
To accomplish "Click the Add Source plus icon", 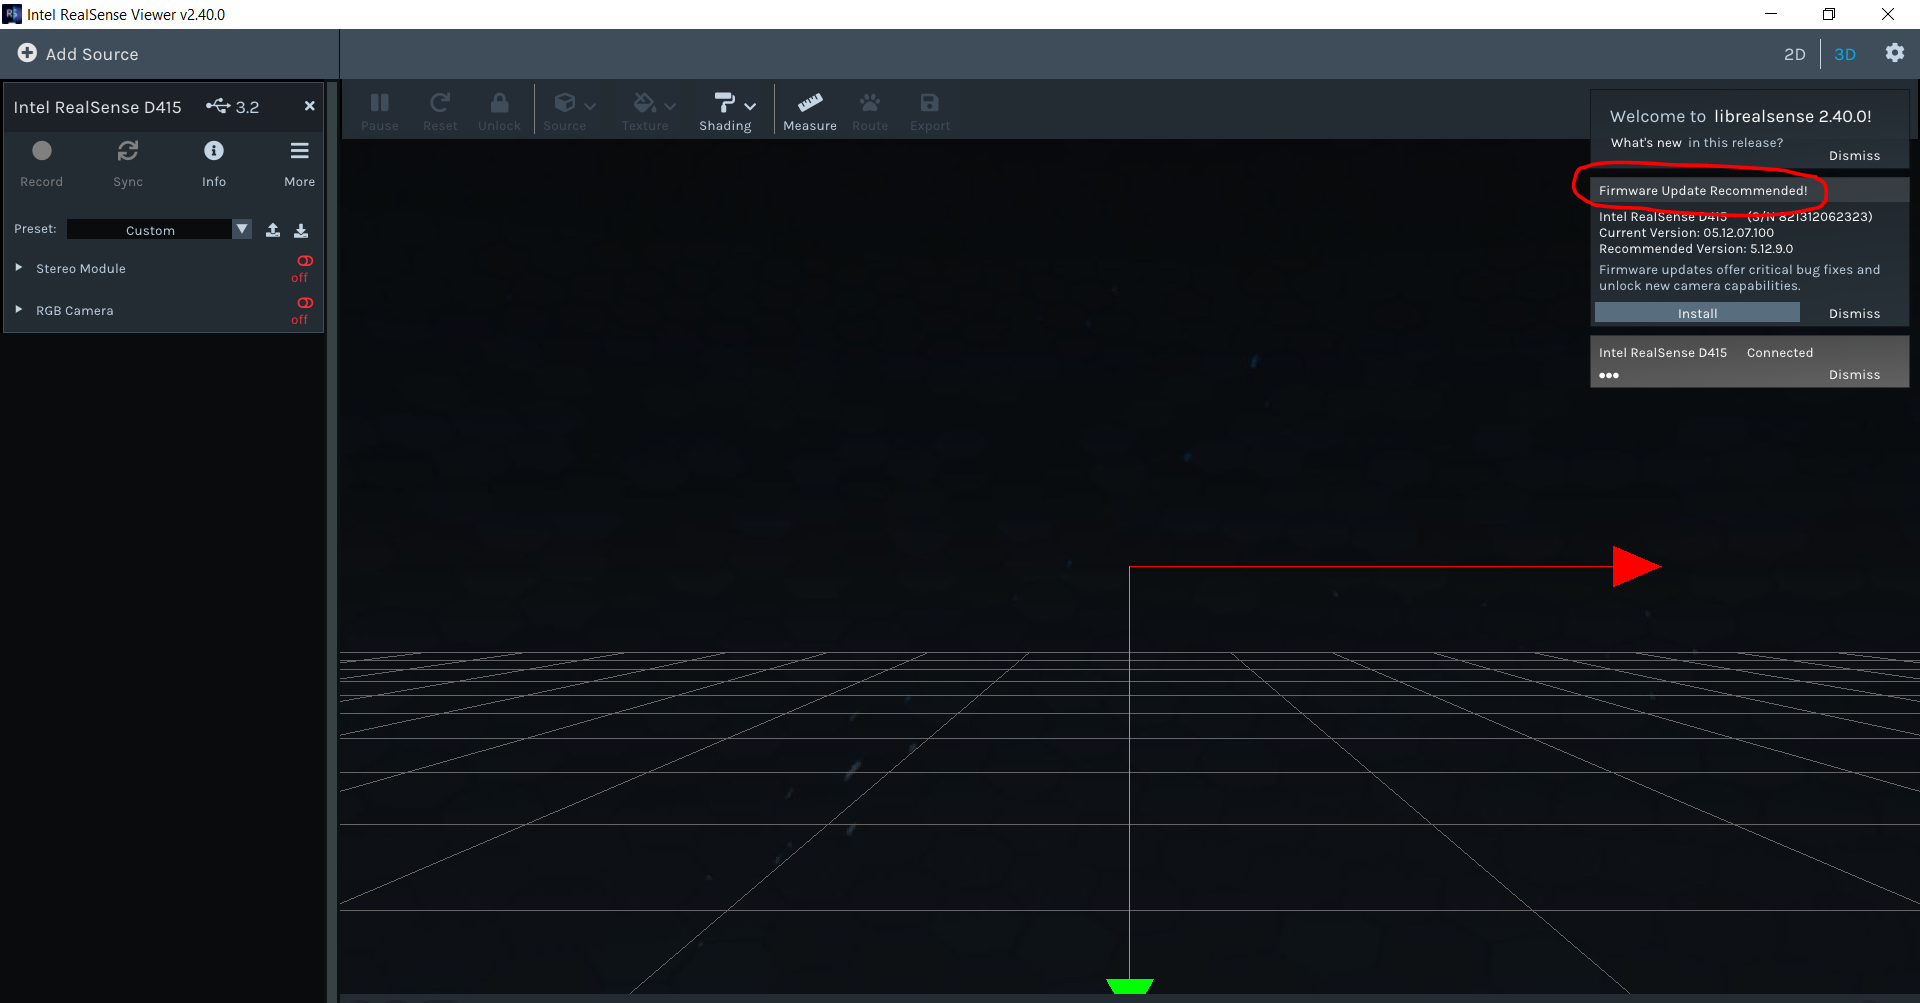I will (27, 53).
